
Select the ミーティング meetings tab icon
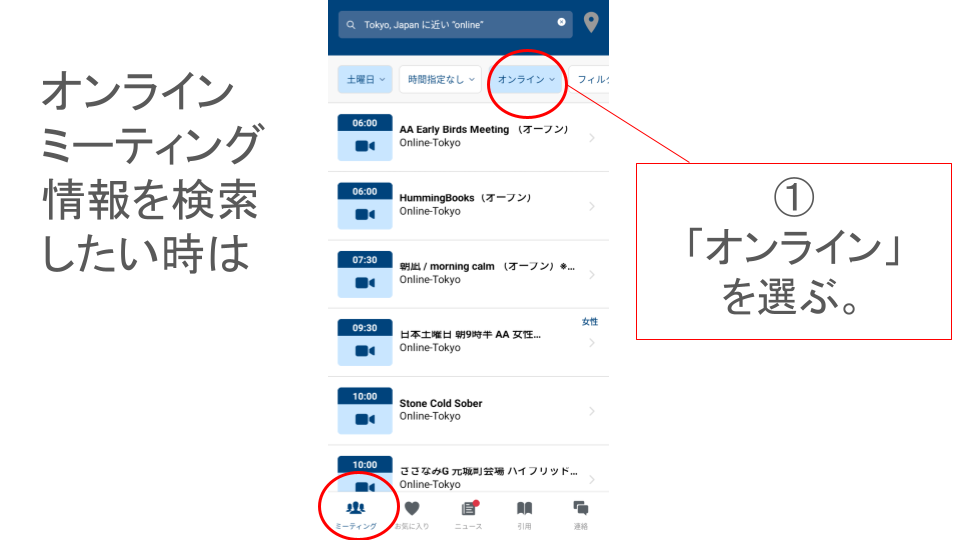tap(356, 510)
